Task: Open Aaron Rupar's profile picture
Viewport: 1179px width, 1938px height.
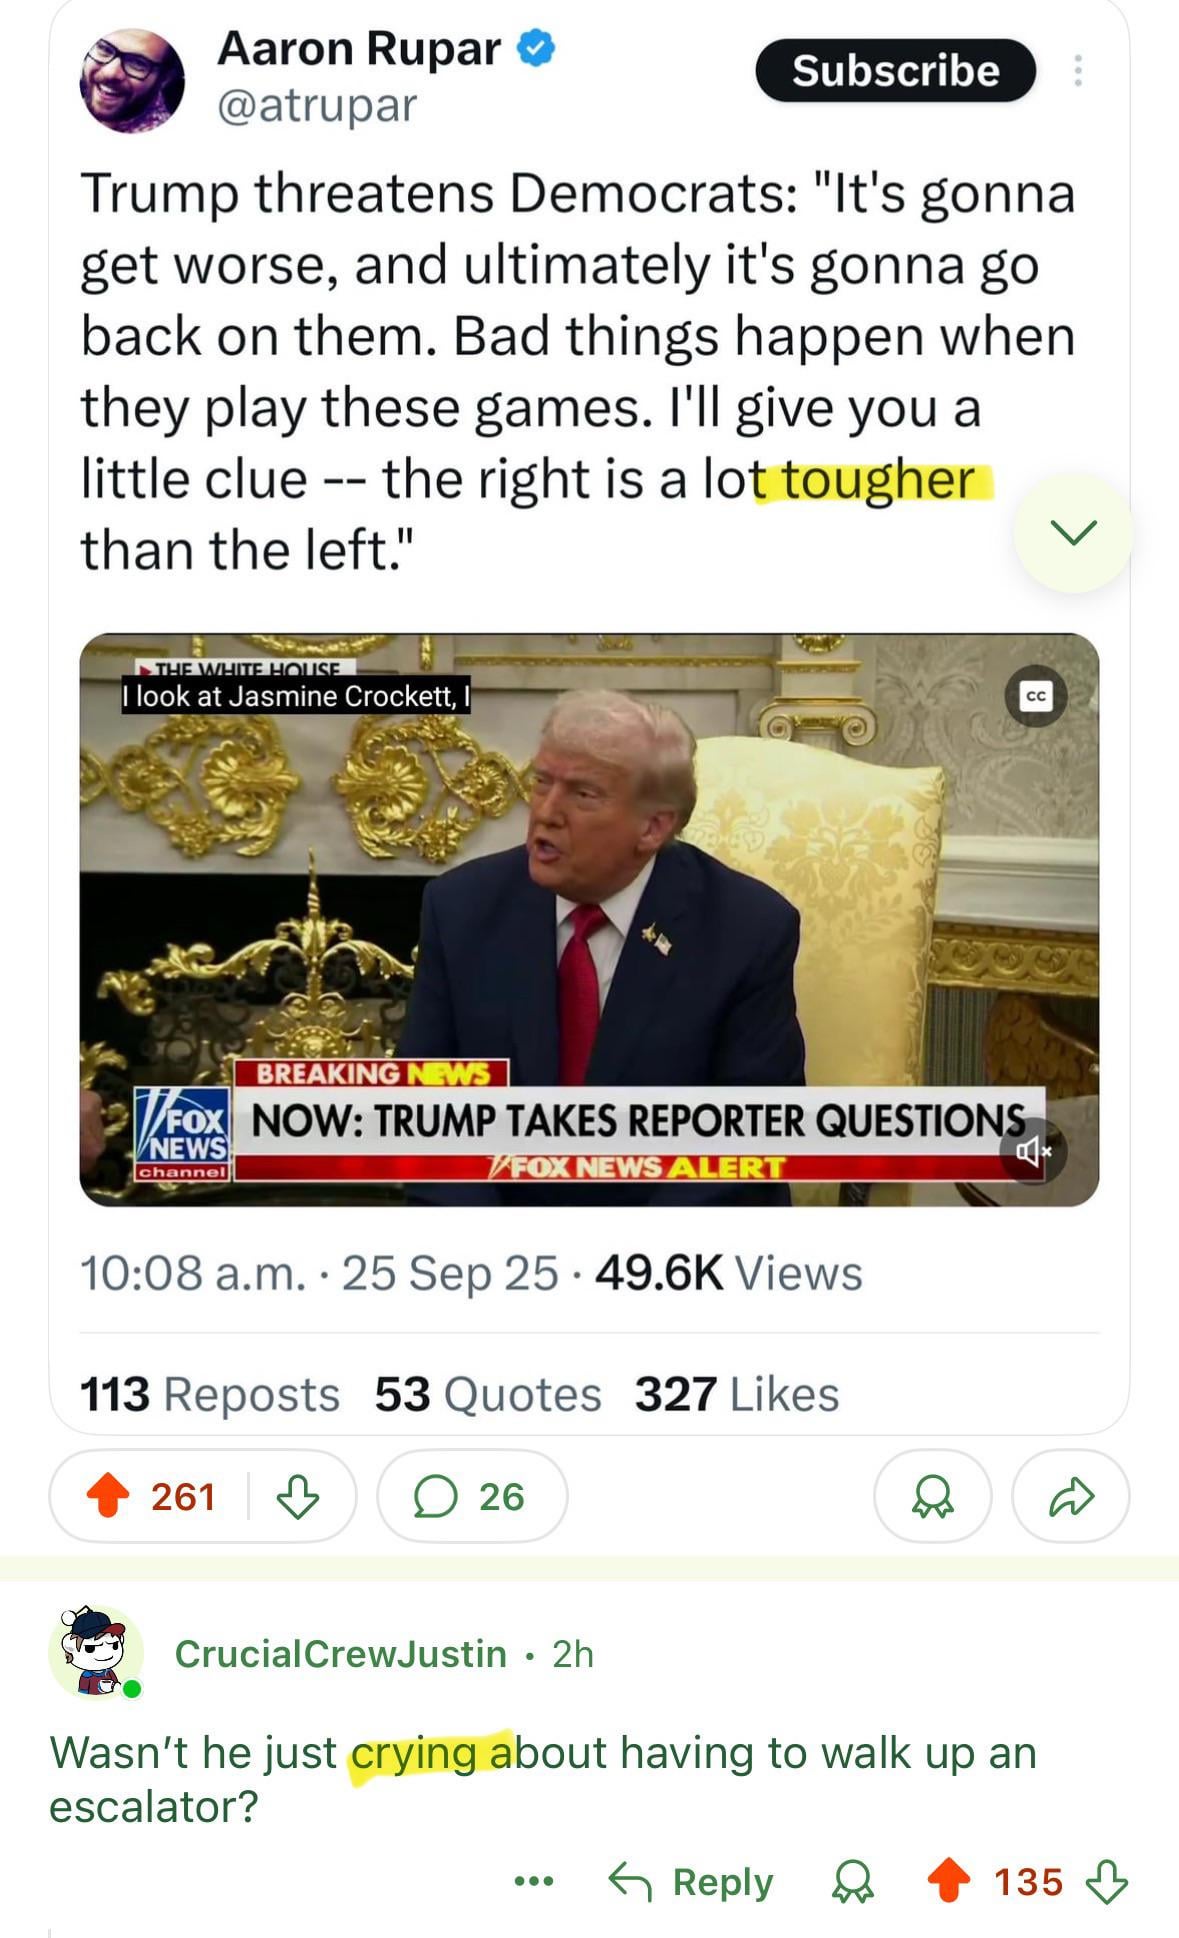Action: point(132,80)
